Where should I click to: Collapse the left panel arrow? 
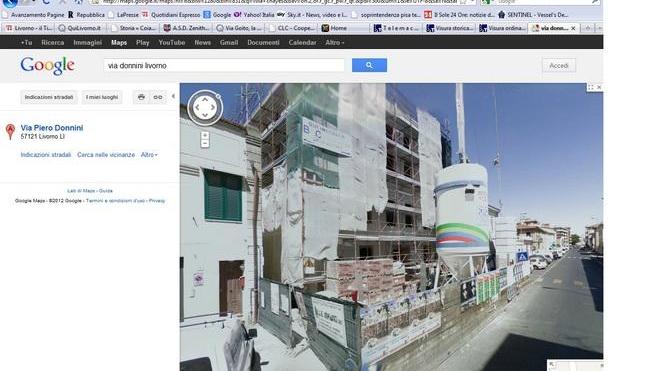pyautogui.click(x=173, y=96)
